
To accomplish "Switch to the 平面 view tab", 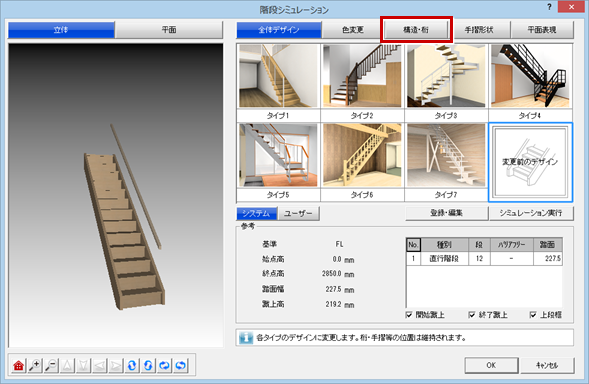I will pos(169,30).
